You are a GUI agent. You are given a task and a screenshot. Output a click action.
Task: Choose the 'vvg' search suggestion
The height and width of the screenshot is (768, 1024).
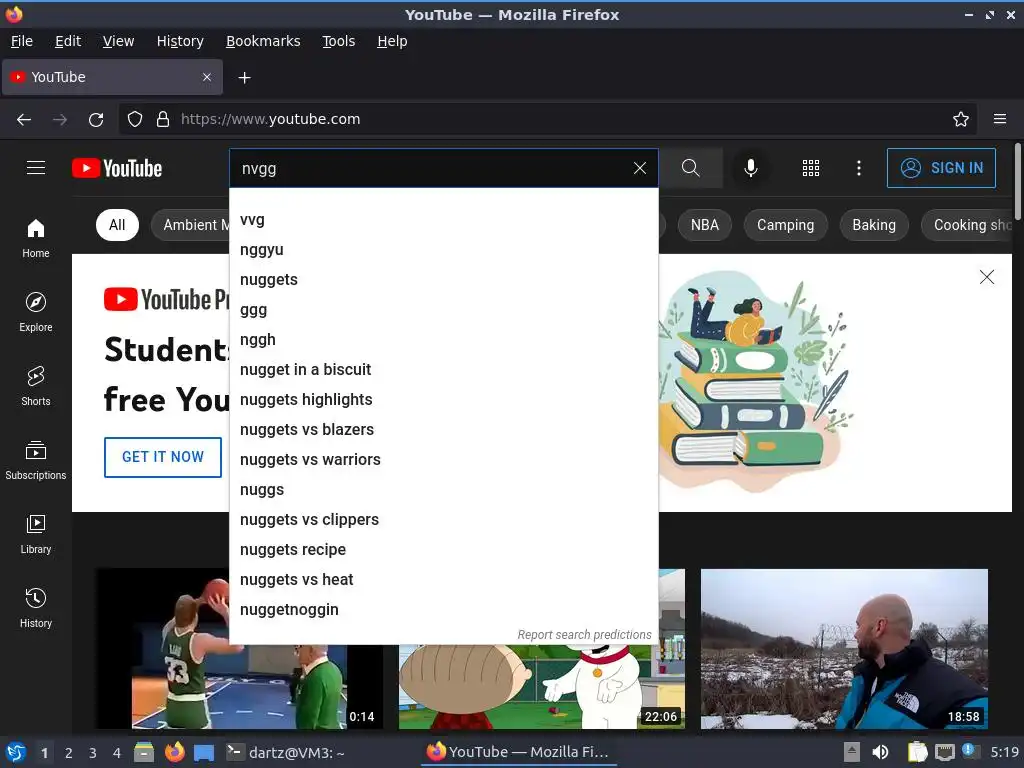443,220
